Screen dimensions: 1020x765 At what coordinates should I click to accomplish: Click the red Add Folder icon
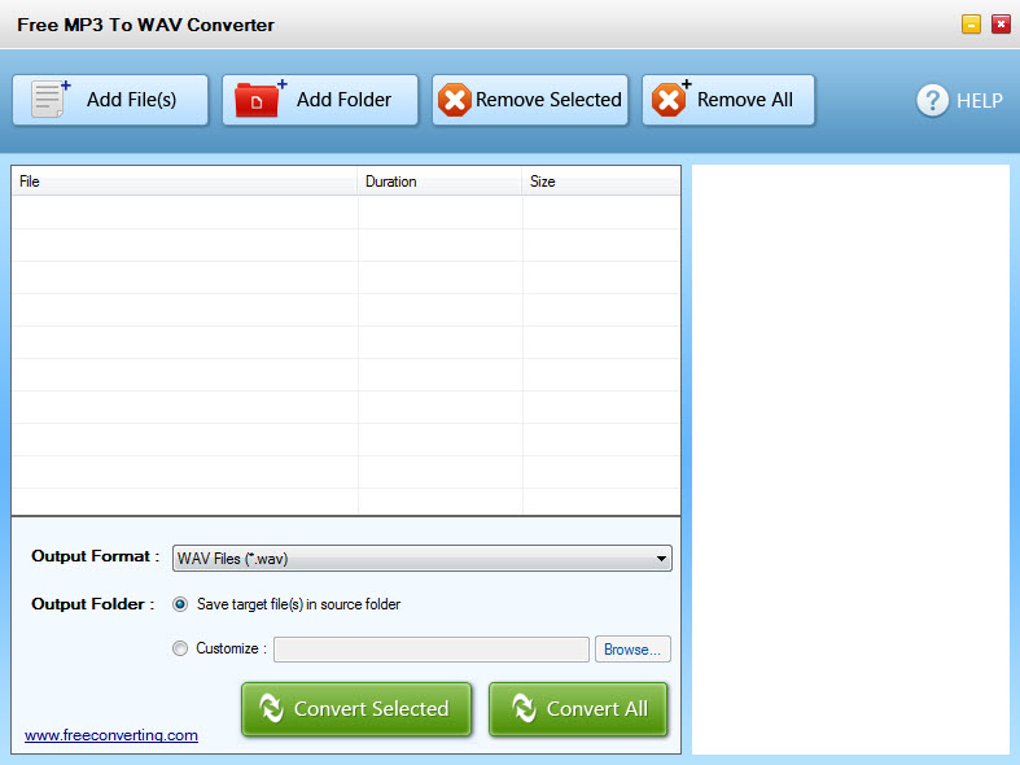tap(260, 99)
